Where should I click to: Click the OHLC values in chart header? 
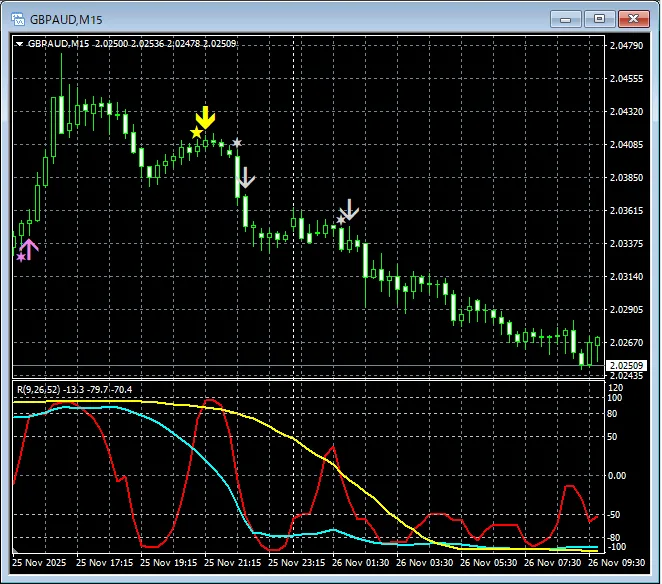pyautogui.click(x=165, y=43)
